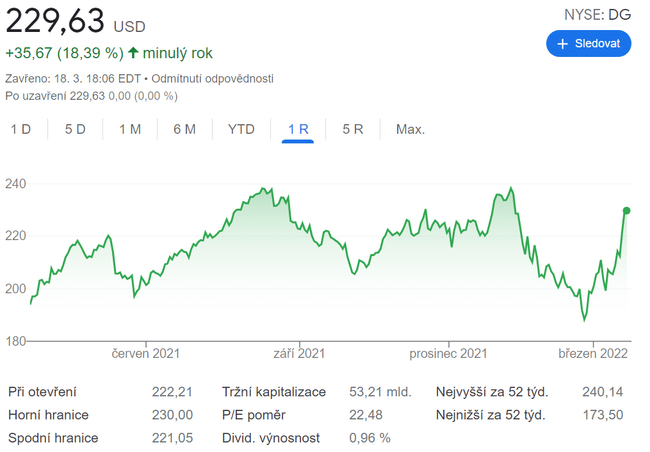Viewport: 650px width, 452px height.
Task: Select the YTD range tab
Action: (x=241, y=129)
